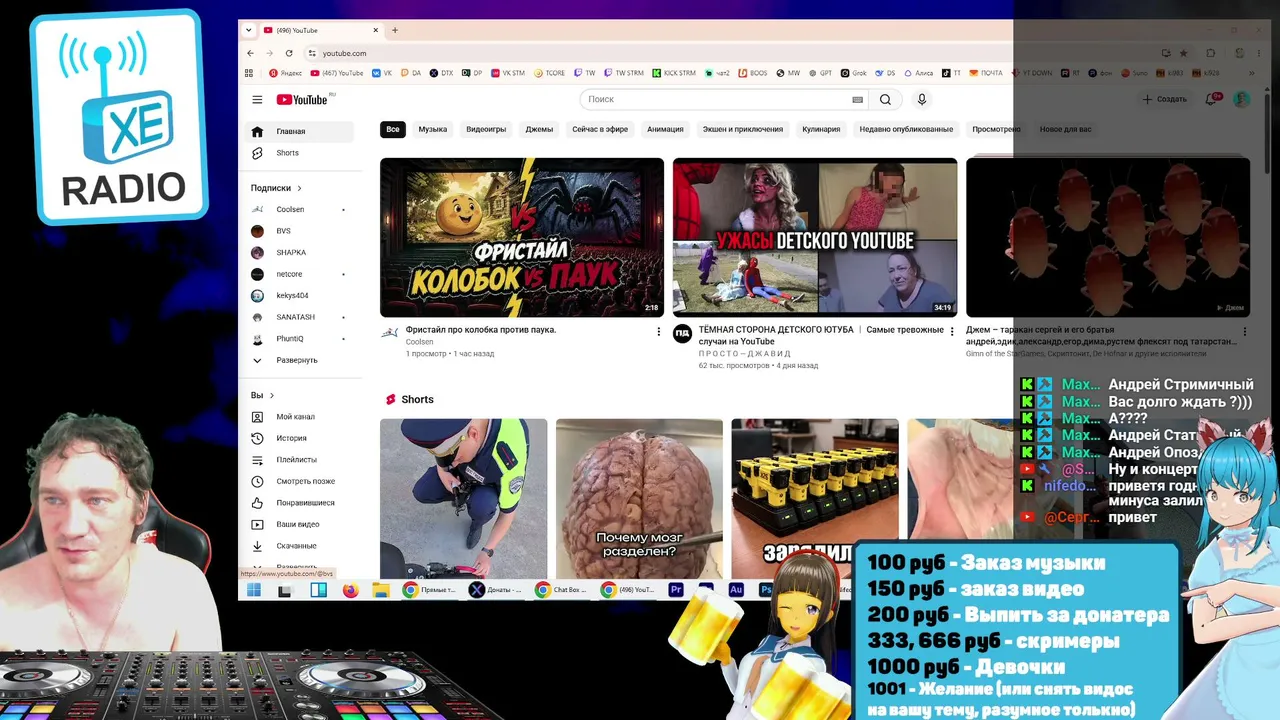Launch Firefox from the taskbar
The width and height of the screenshot is (1280, 720).
[x=350, y=590]
